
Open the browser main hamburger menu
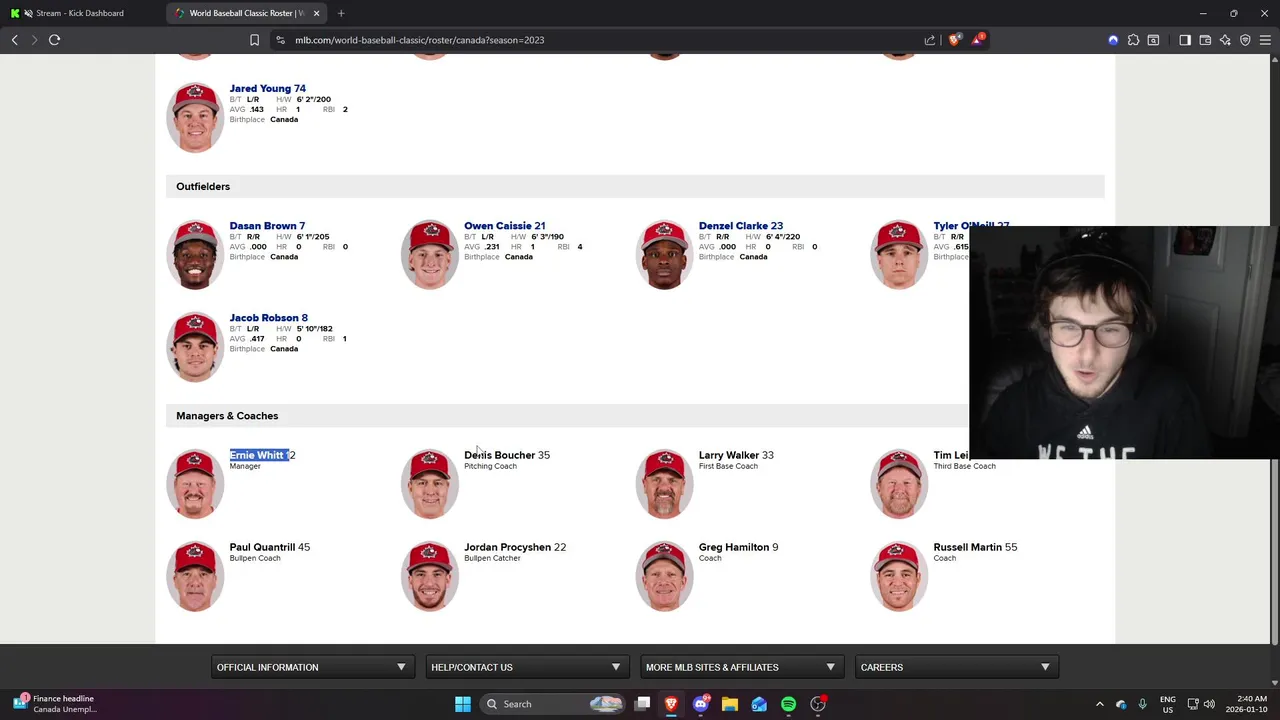click(x=1265, y=40)
